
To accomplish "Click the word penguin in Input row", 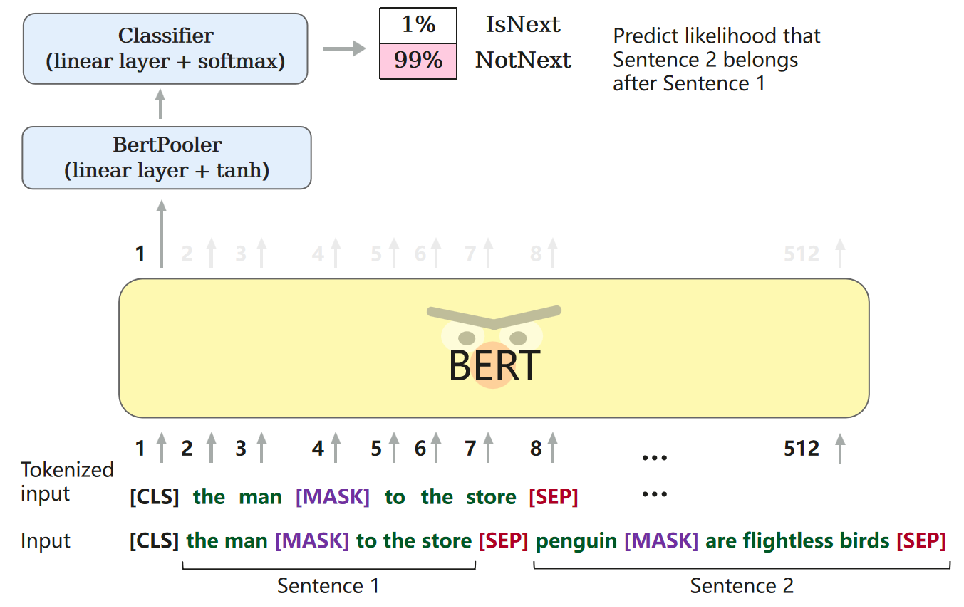I will pyautogui.click(x=576, y=541).
